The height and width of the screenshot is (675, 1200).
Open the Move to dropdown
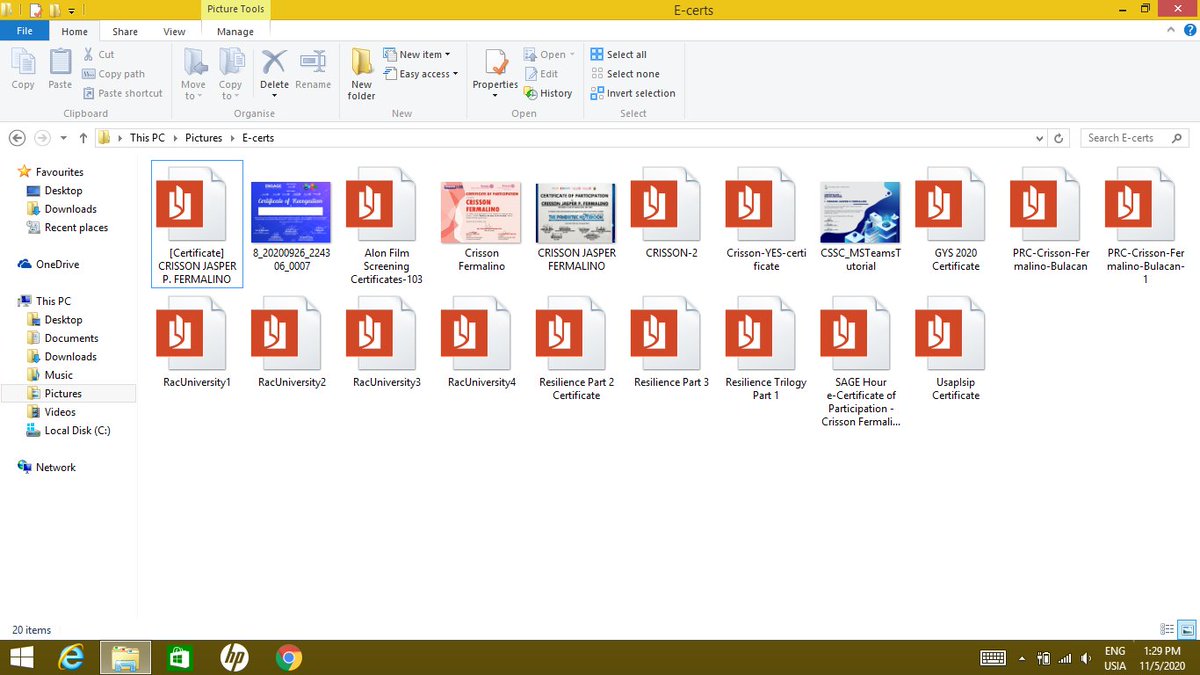(x=194, y=75)
